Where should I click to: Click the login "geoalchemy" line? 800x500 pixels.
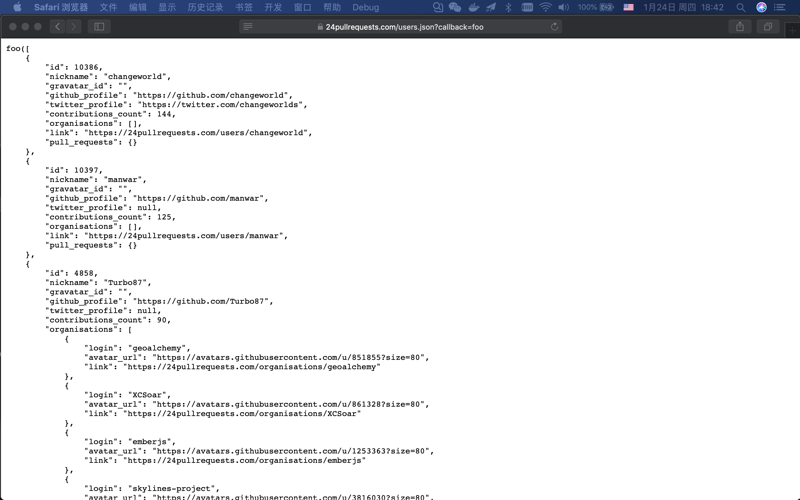point(137,348)
